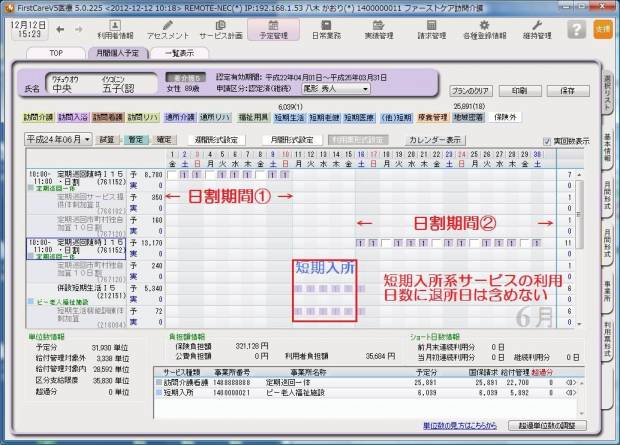Screen dimensions: 620x445
Task: Select the 予定管理 toolbar icon
Action: tap(275, 27)
